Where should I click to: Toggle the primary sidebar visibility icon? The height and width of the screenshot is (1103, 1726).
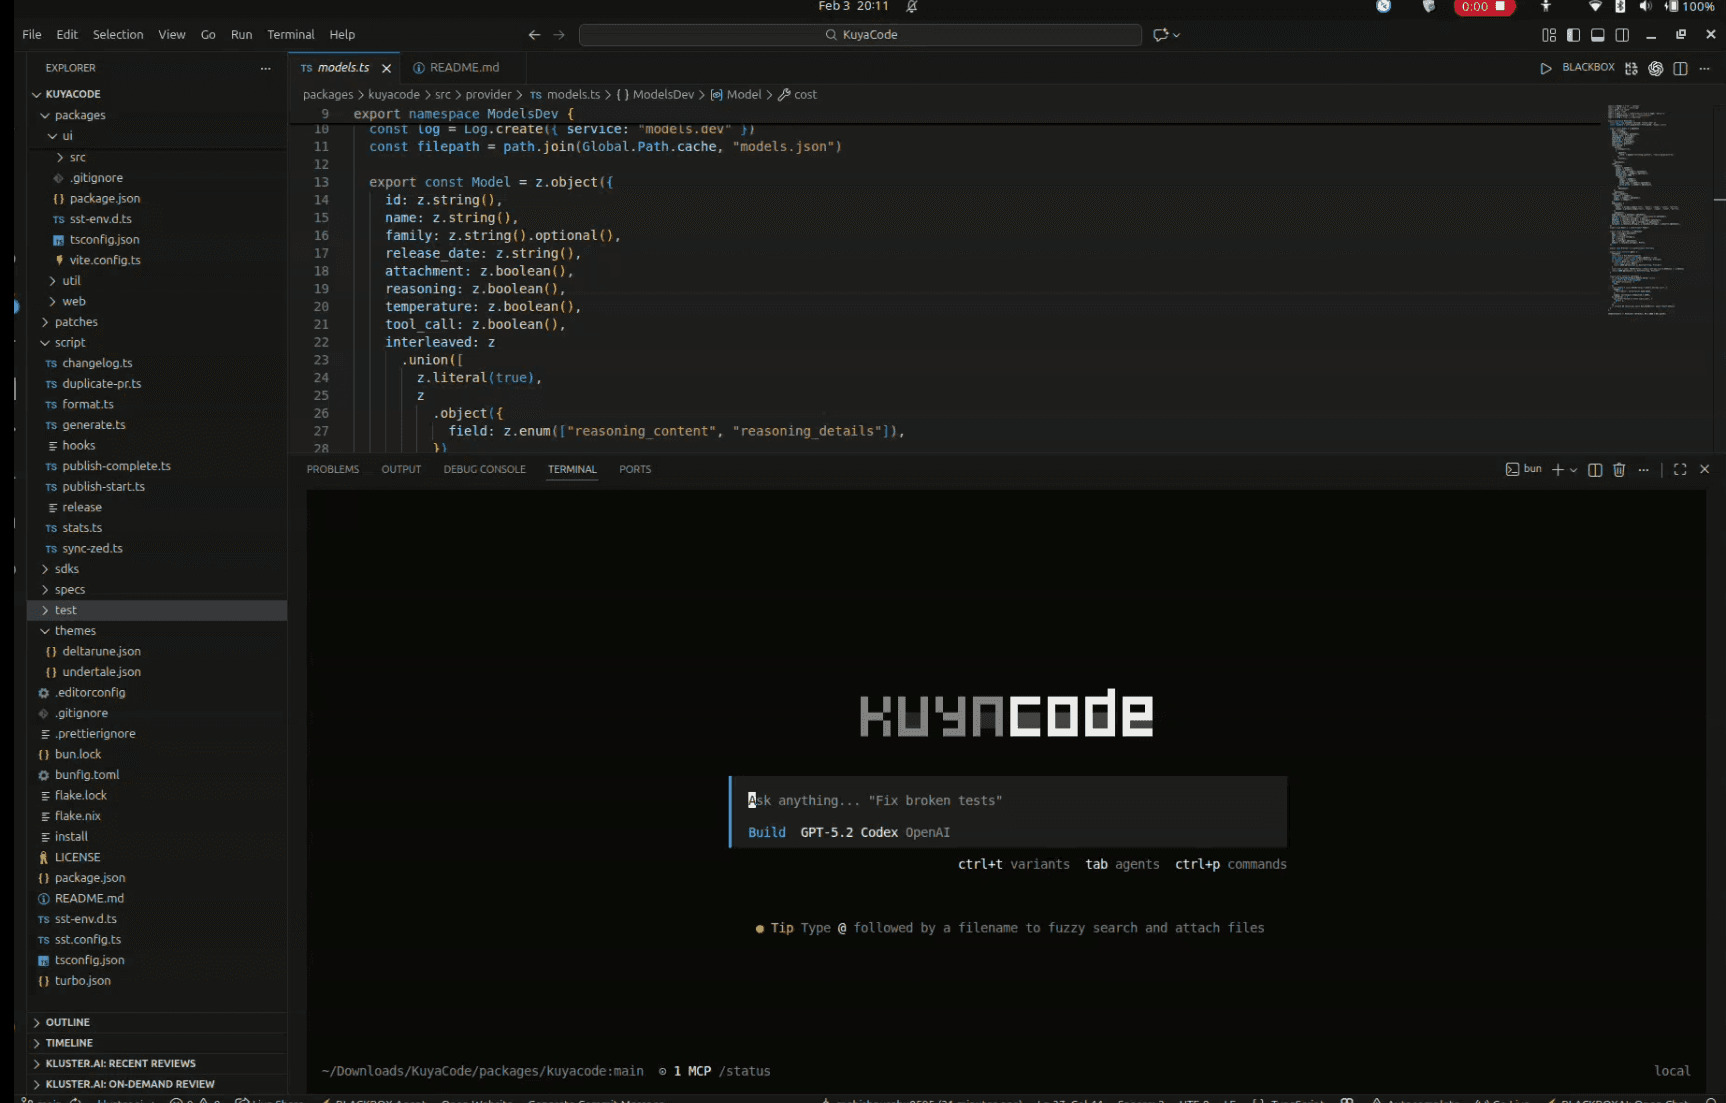pos(1573,34)
